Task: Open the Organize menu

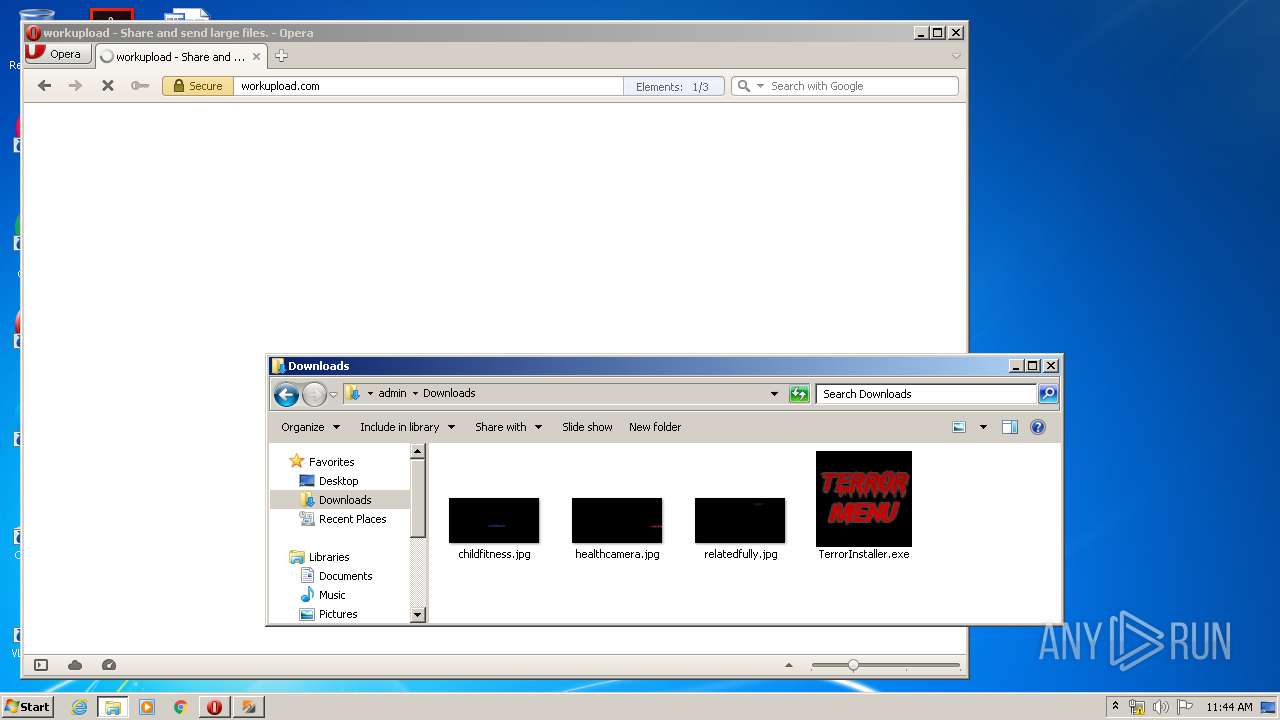Action: (310, 427)
